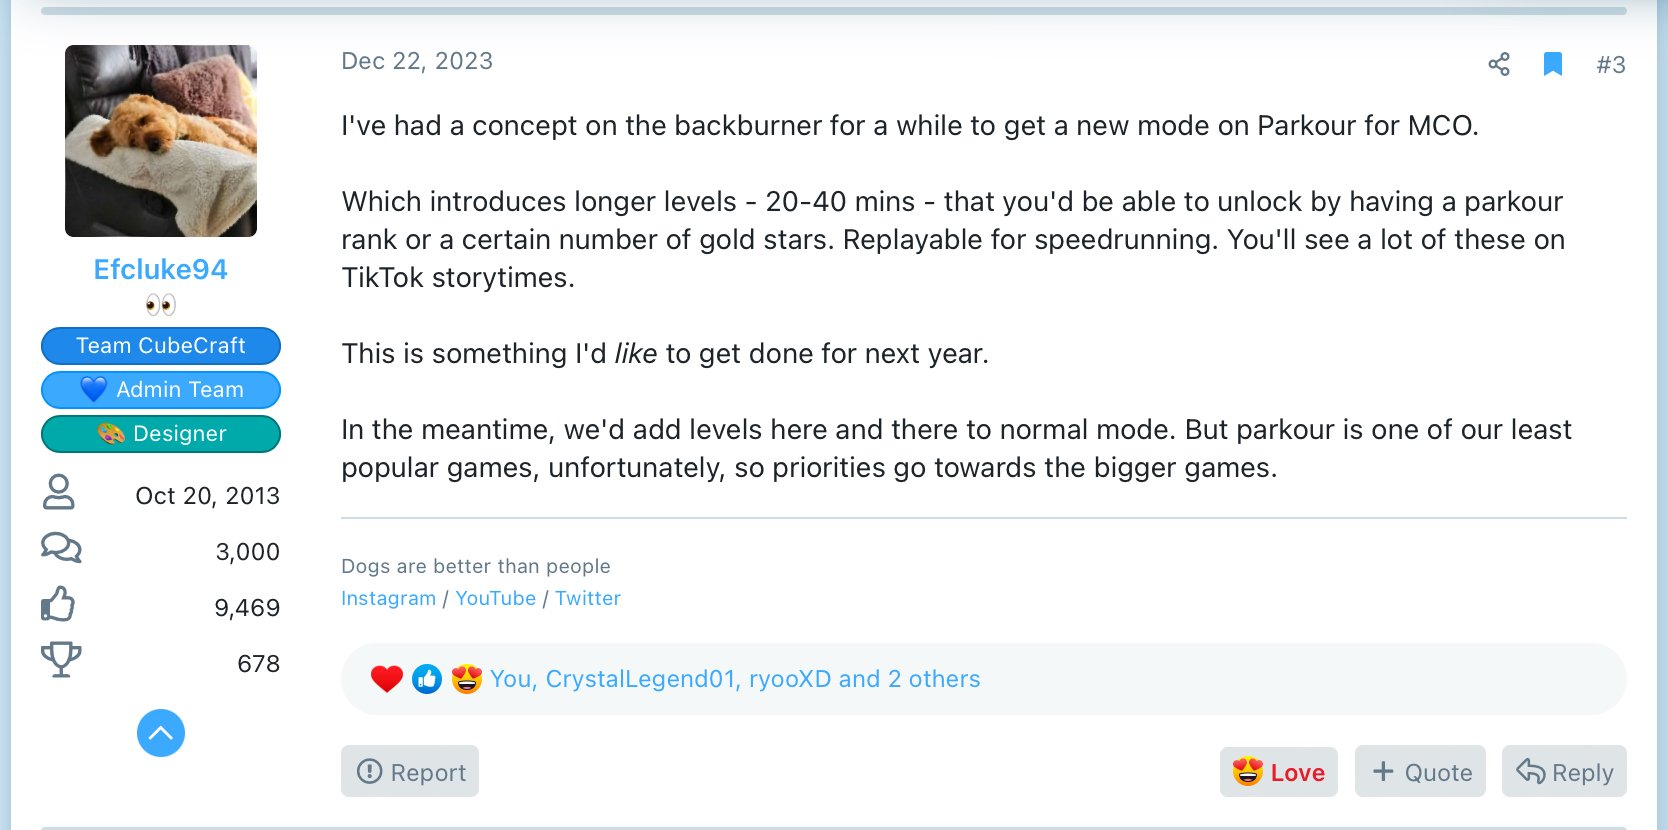This screenshot has width=1668, height=830.
Task: Open the YouTube signature link
Action: [496, 598]
